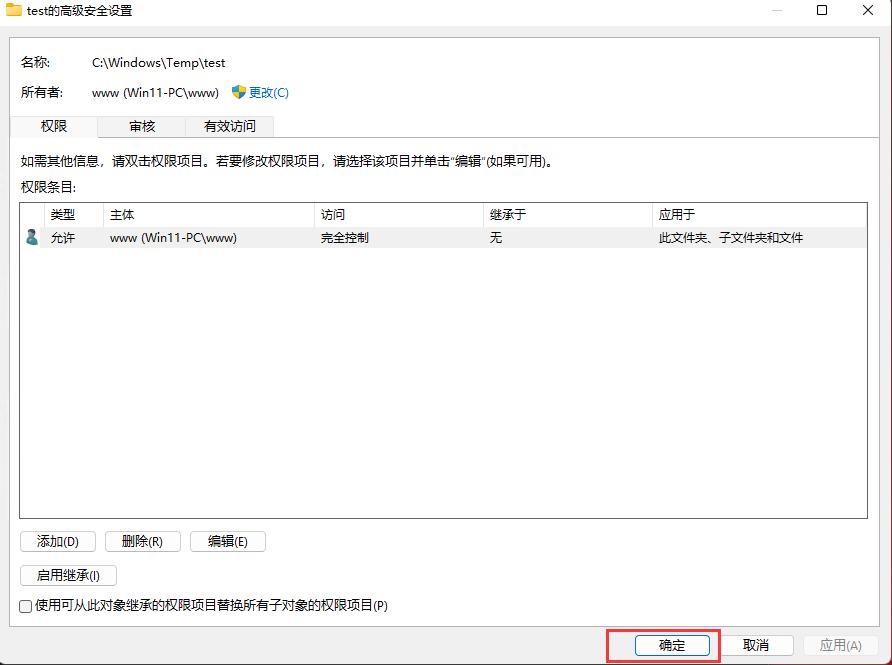The image size is (892, 665).
Task: Switch to the 审核 tab
Action: pyautogui.click(x=141, y=126)
